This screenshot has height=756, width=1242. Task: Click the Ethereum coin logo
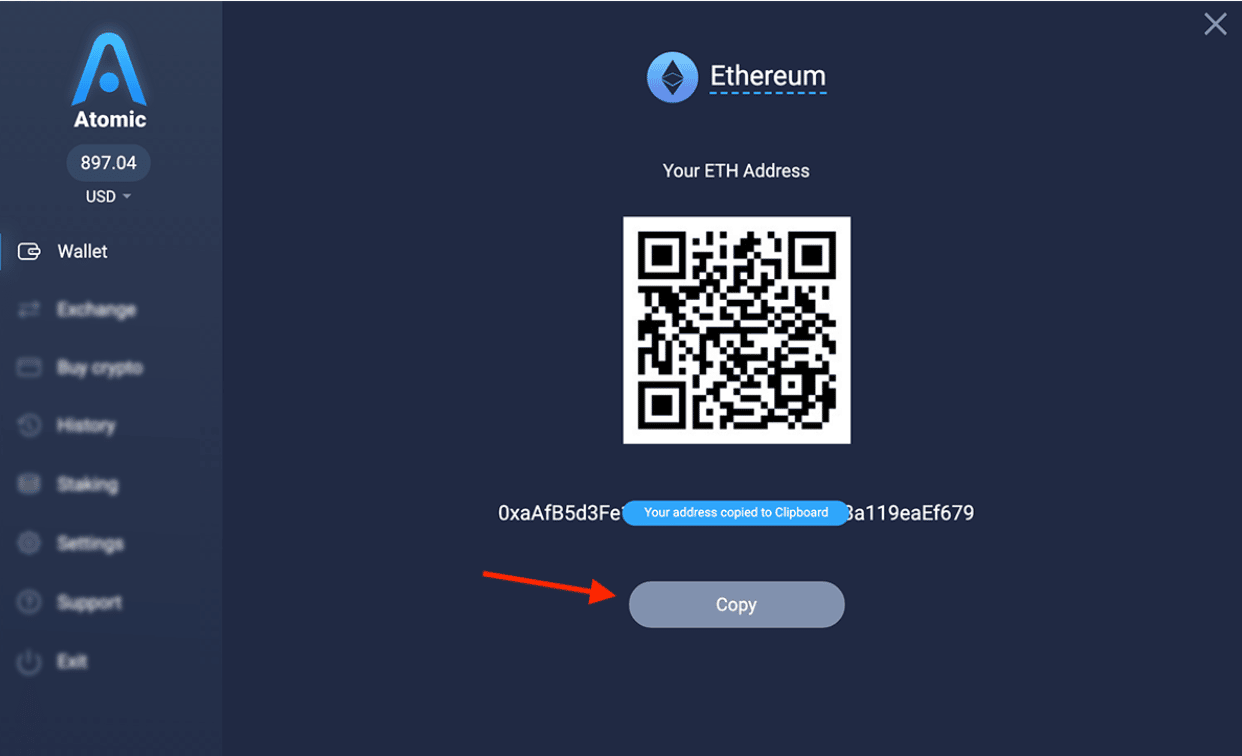point(672,77)
